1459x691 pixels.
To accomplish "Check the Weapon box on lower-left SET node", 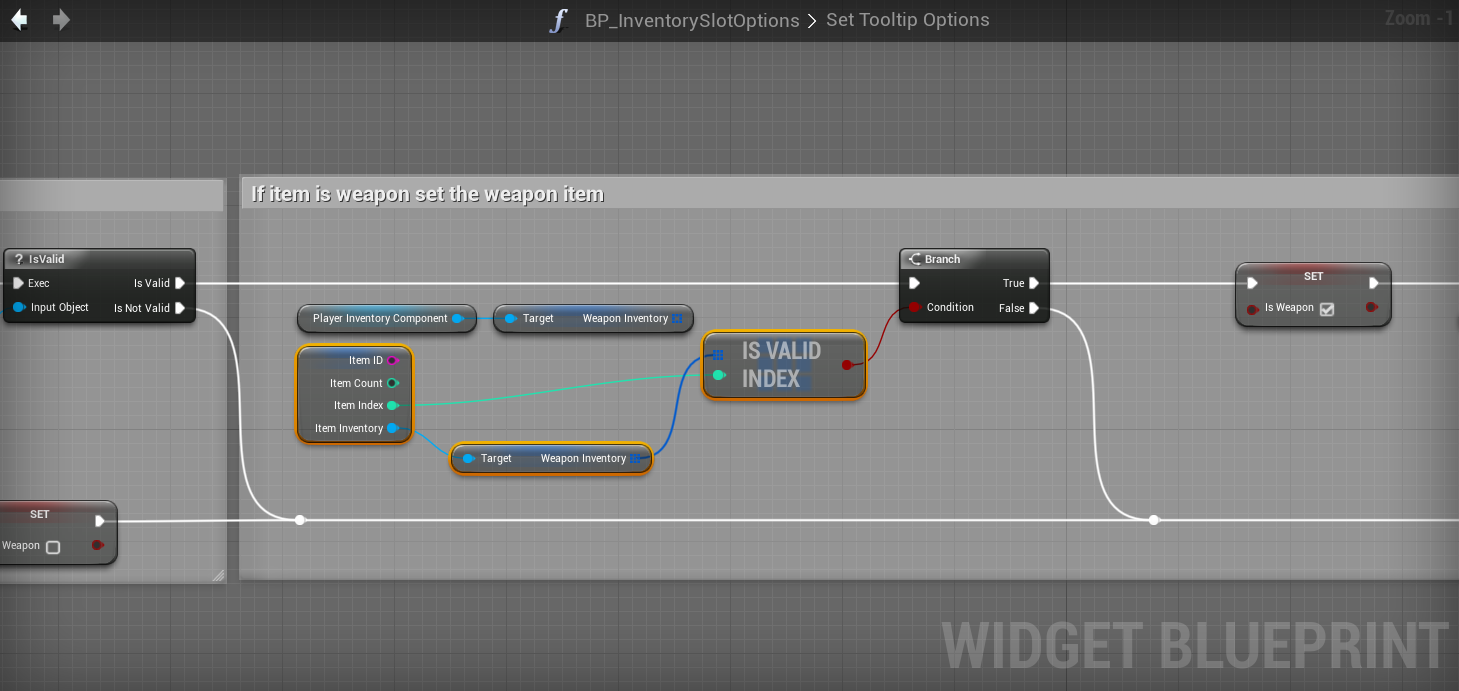I will 53,547.
